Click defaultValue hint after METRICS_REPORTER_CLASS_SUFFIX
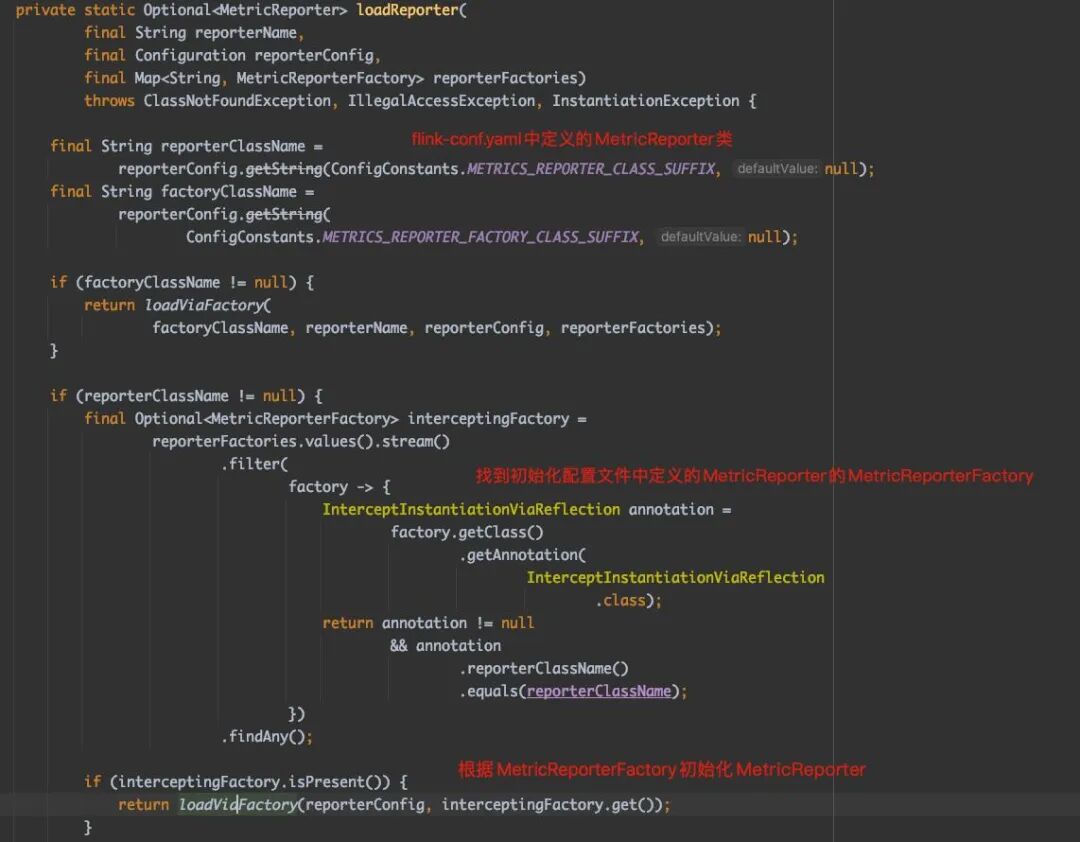 (777, 169)
